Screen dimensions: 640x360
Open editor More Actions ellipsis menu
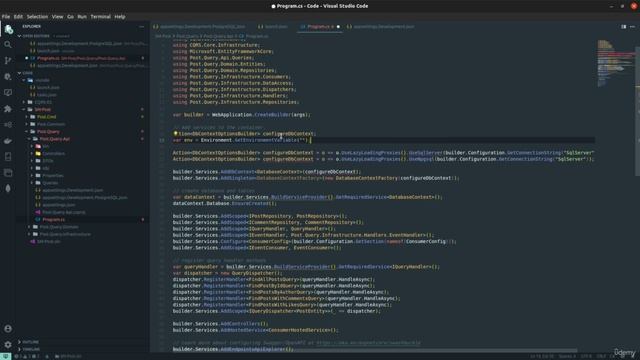(x=632, y=27)
